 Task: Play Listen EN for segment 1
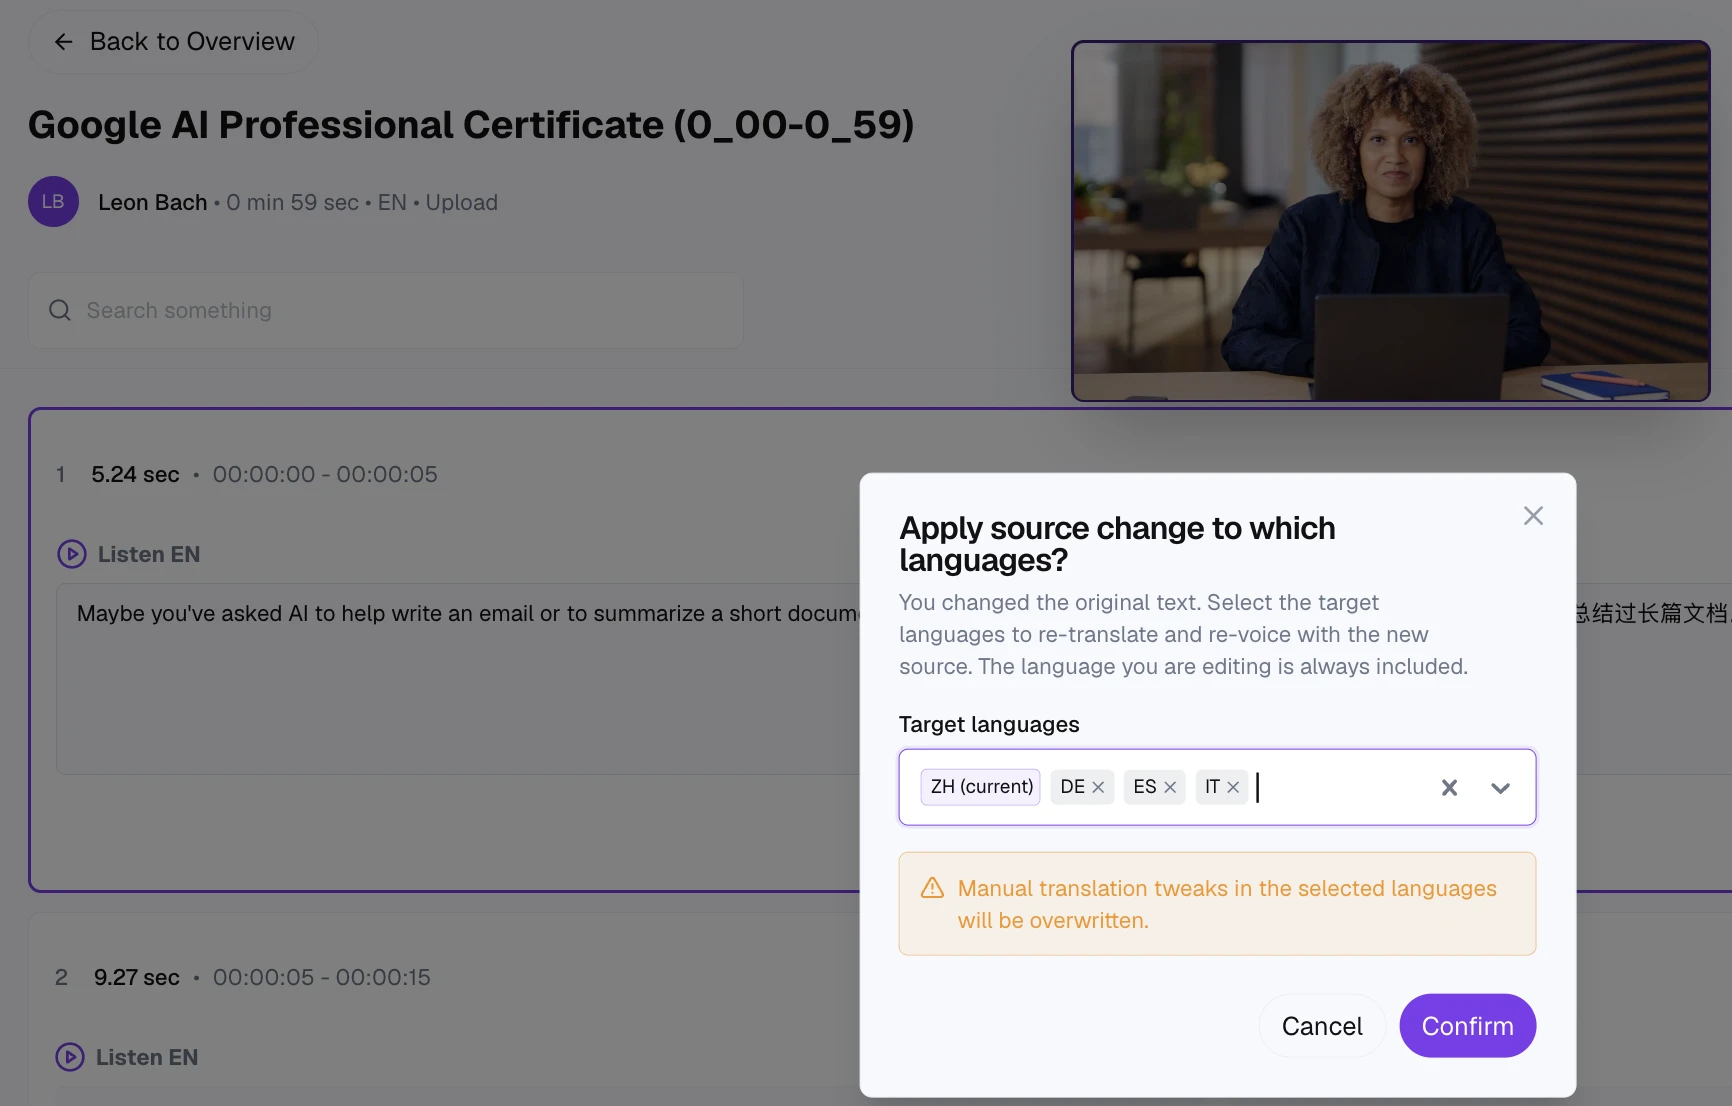pos(129,554)
